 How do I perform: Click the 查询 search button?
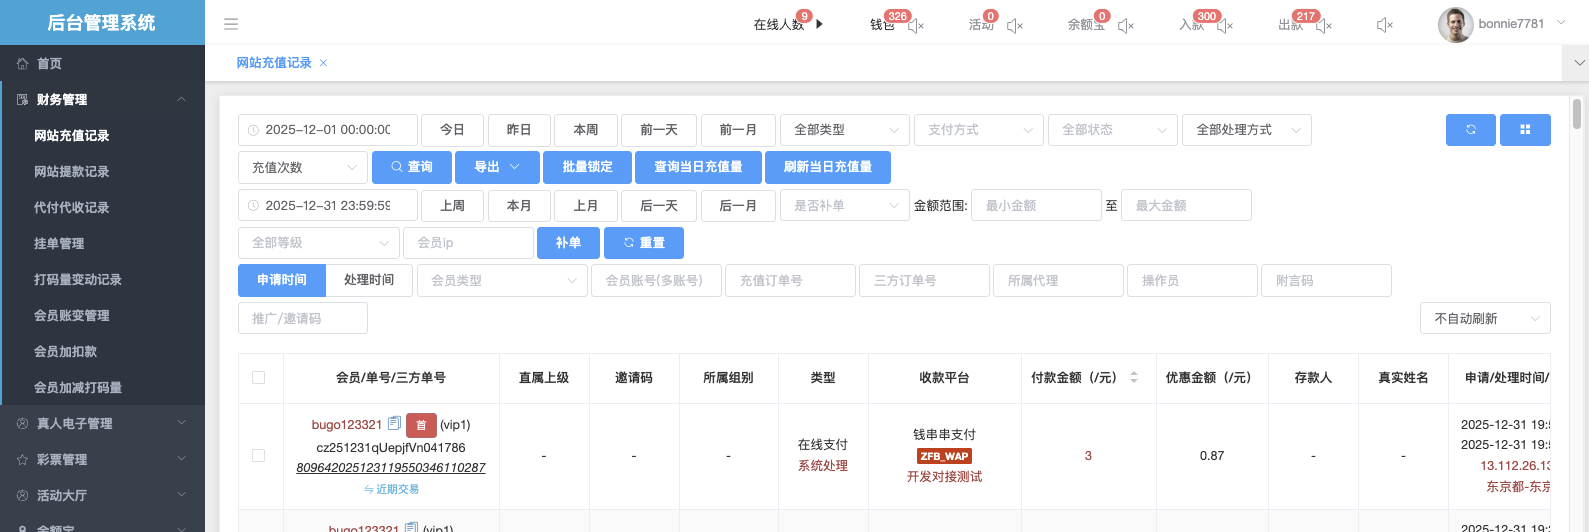411,168
